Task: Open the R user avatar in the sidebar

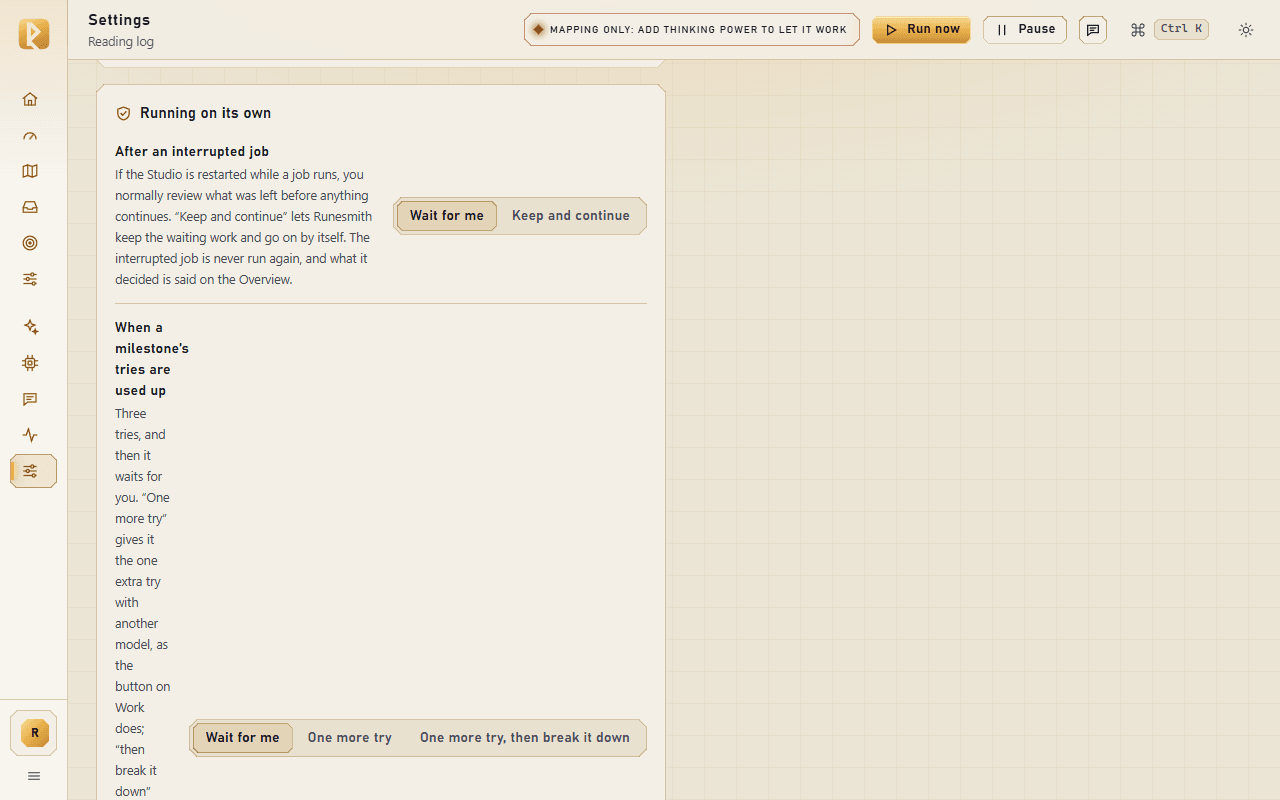Action: [x=33, y=733]
